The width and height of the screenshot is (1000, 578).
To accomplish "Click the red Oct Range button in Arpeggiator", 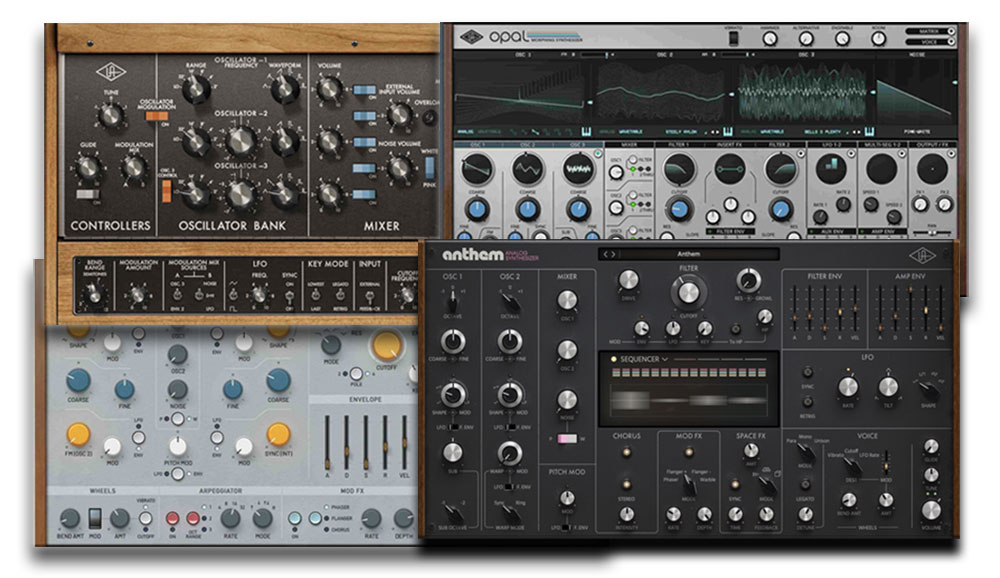I will tap(193, 518).
